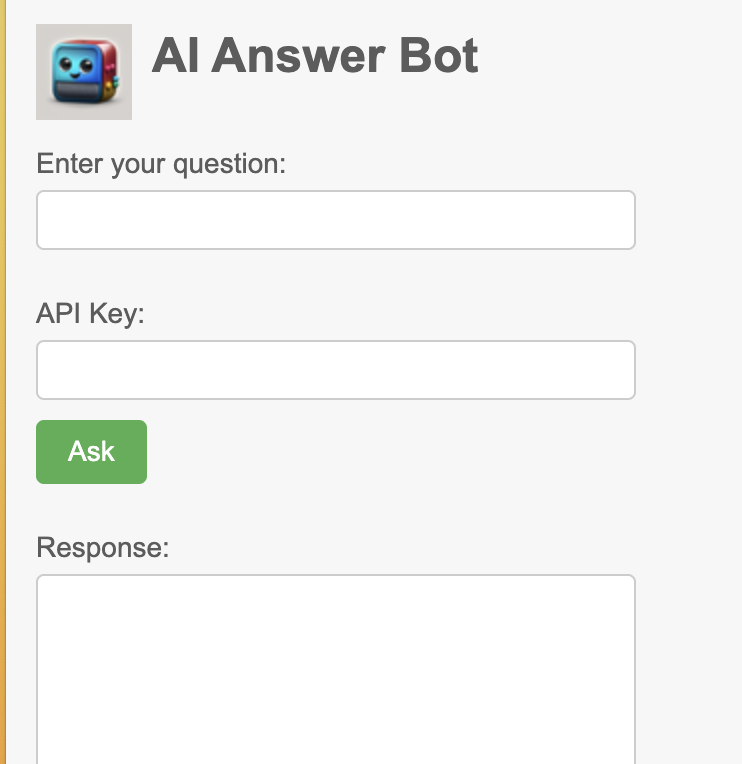This screenshot has height=764, width=742.
Task: Click the word "Enter" in the question label
Action: tap(70, 163)
